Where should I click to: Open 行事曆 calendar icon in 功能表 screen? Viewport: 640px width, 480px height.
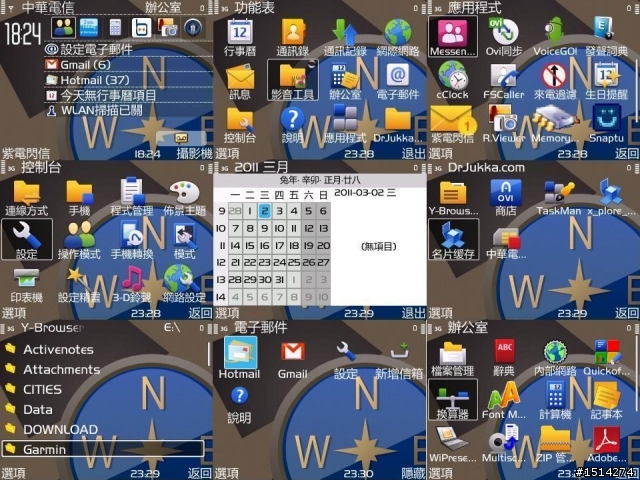[240, 31]
